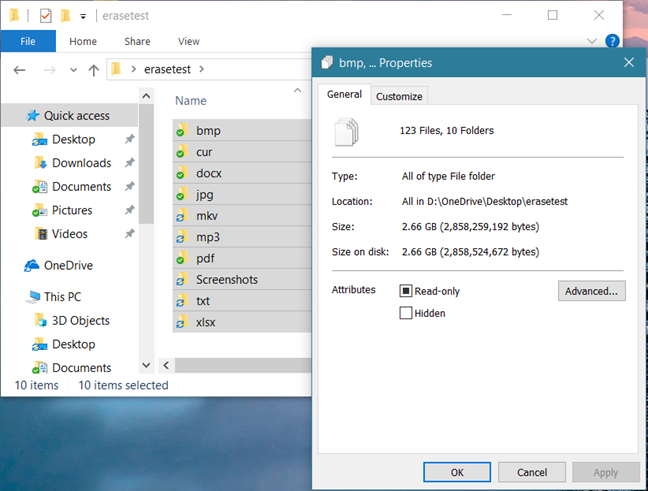648x491 pixels.
Task: Click the Back arrow navigation icon
Action: tap(20, 70)
